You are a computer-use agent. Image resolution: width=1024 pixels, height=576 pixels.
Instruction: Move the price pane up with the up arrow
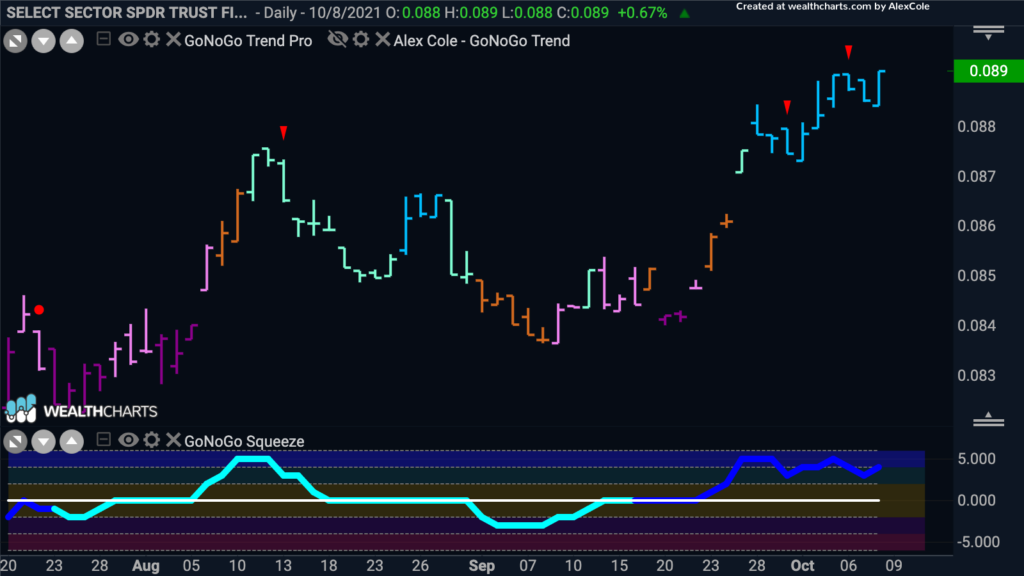point(72,41)
